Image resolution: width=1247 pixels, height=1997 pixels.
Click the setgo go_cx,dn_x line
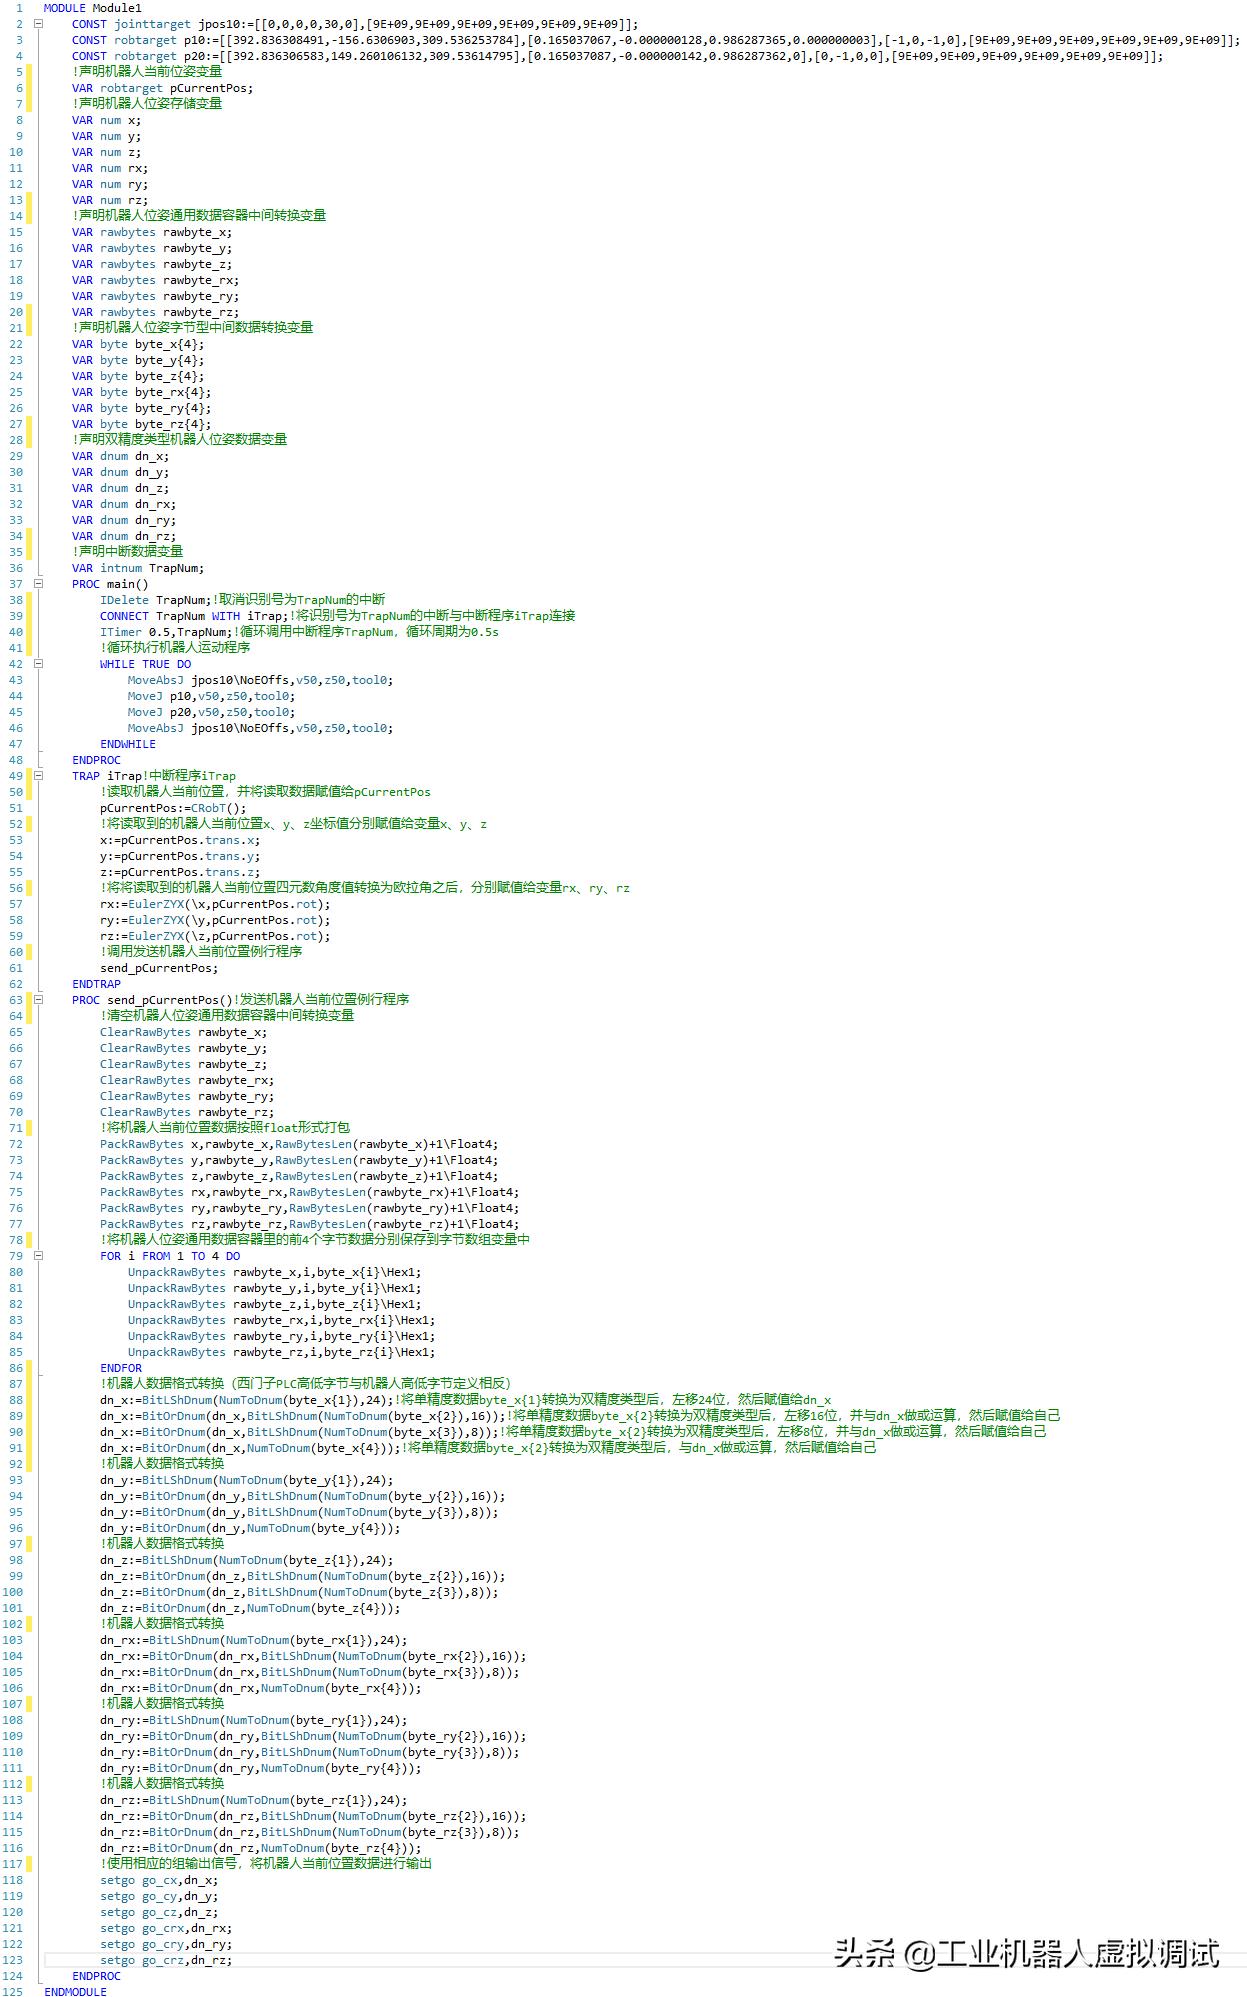tap(159, 1880)
